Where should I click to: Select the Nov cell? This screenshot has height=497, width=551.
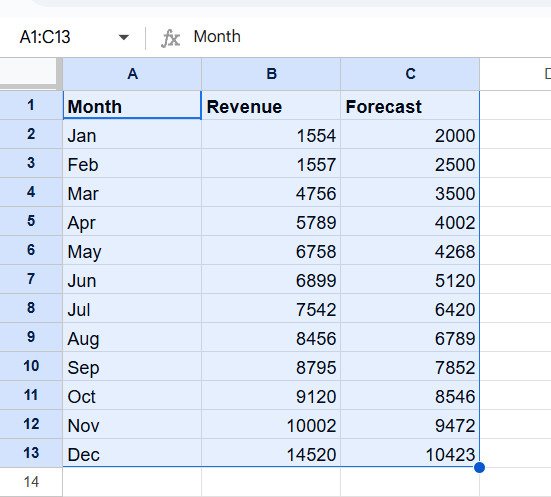pyautogui.click(x=132, y=424)
